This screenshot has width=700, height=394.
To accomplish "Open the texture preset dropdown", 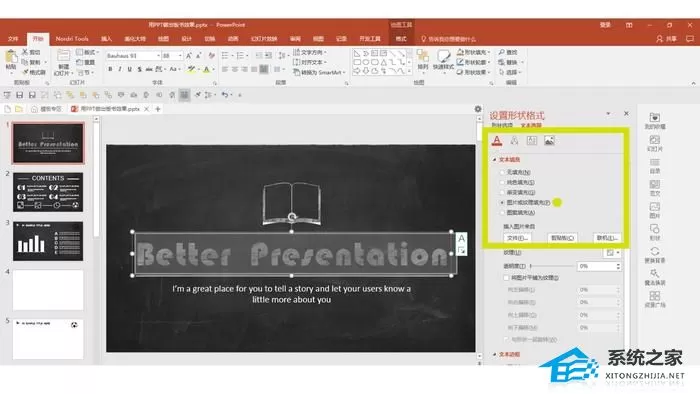I will point(612,253).
